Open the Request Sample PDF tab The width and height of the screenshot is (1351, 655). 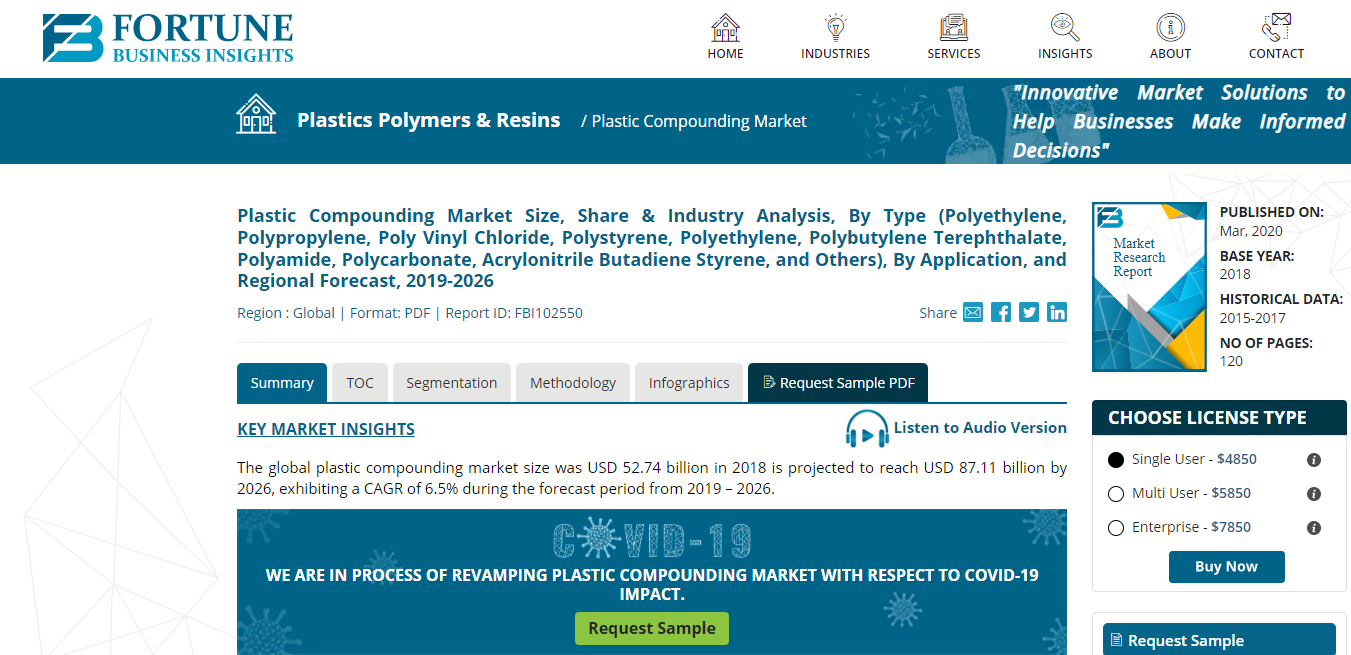(838, 383)
